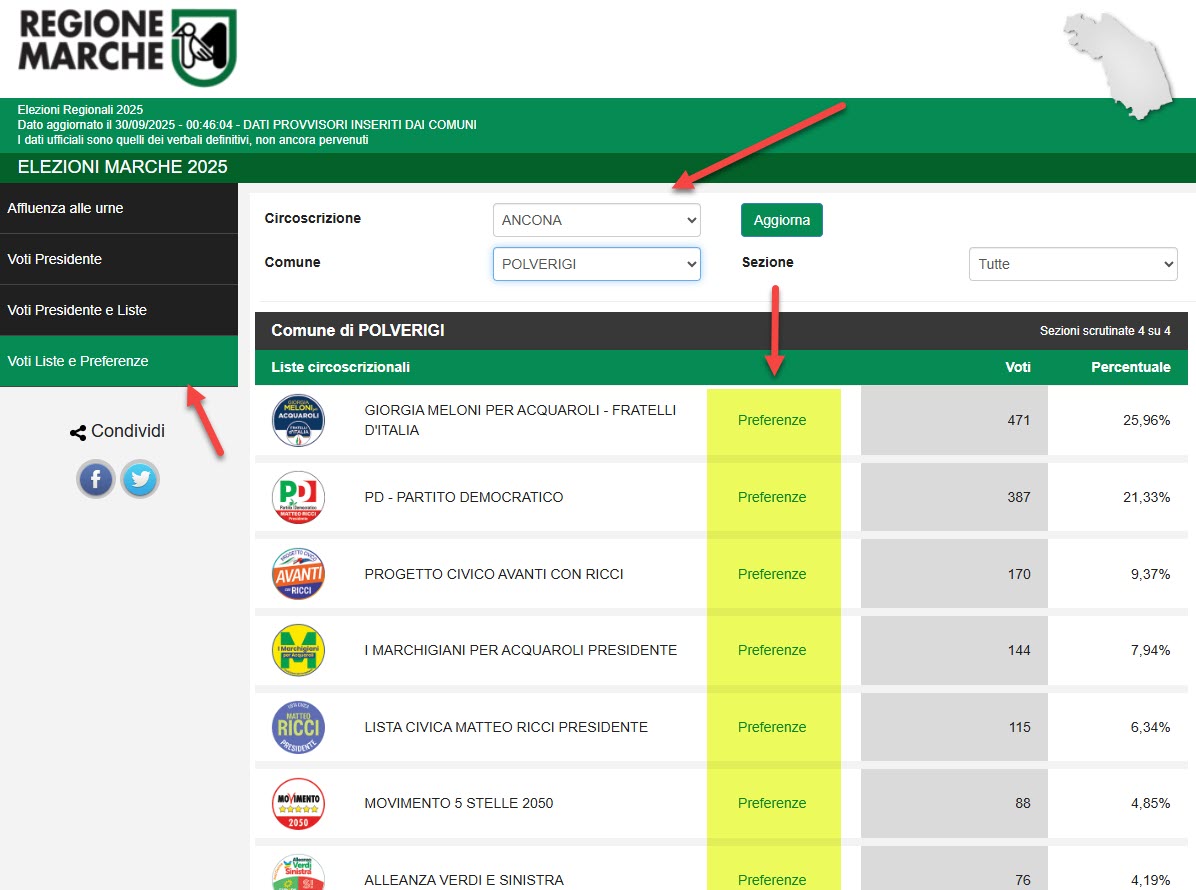Click the vote count 76
1196x890 pixels.
tap(1023, 880)
